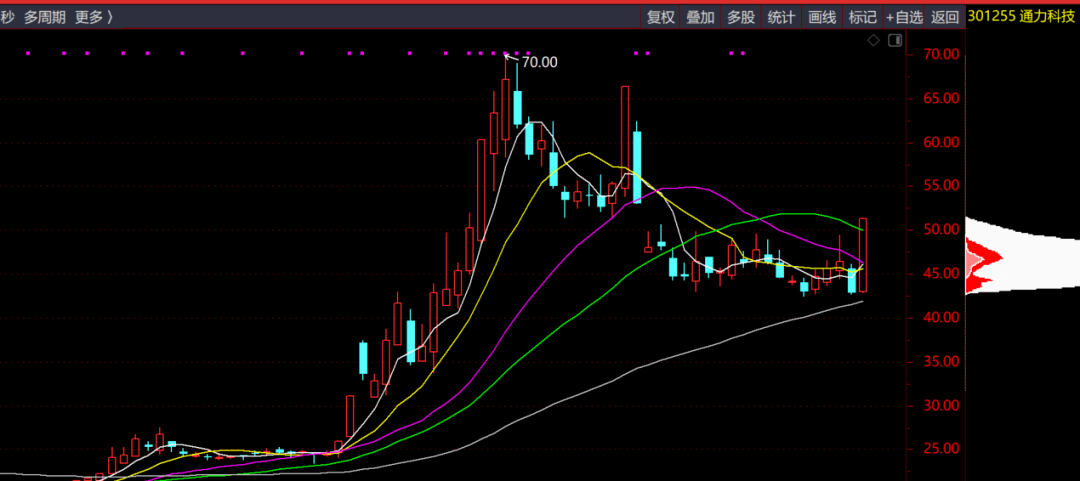The width and height of the screenshot is (1080, 481).
Task: Click the 40.00 price axis label
Action: tap(942, 318)
